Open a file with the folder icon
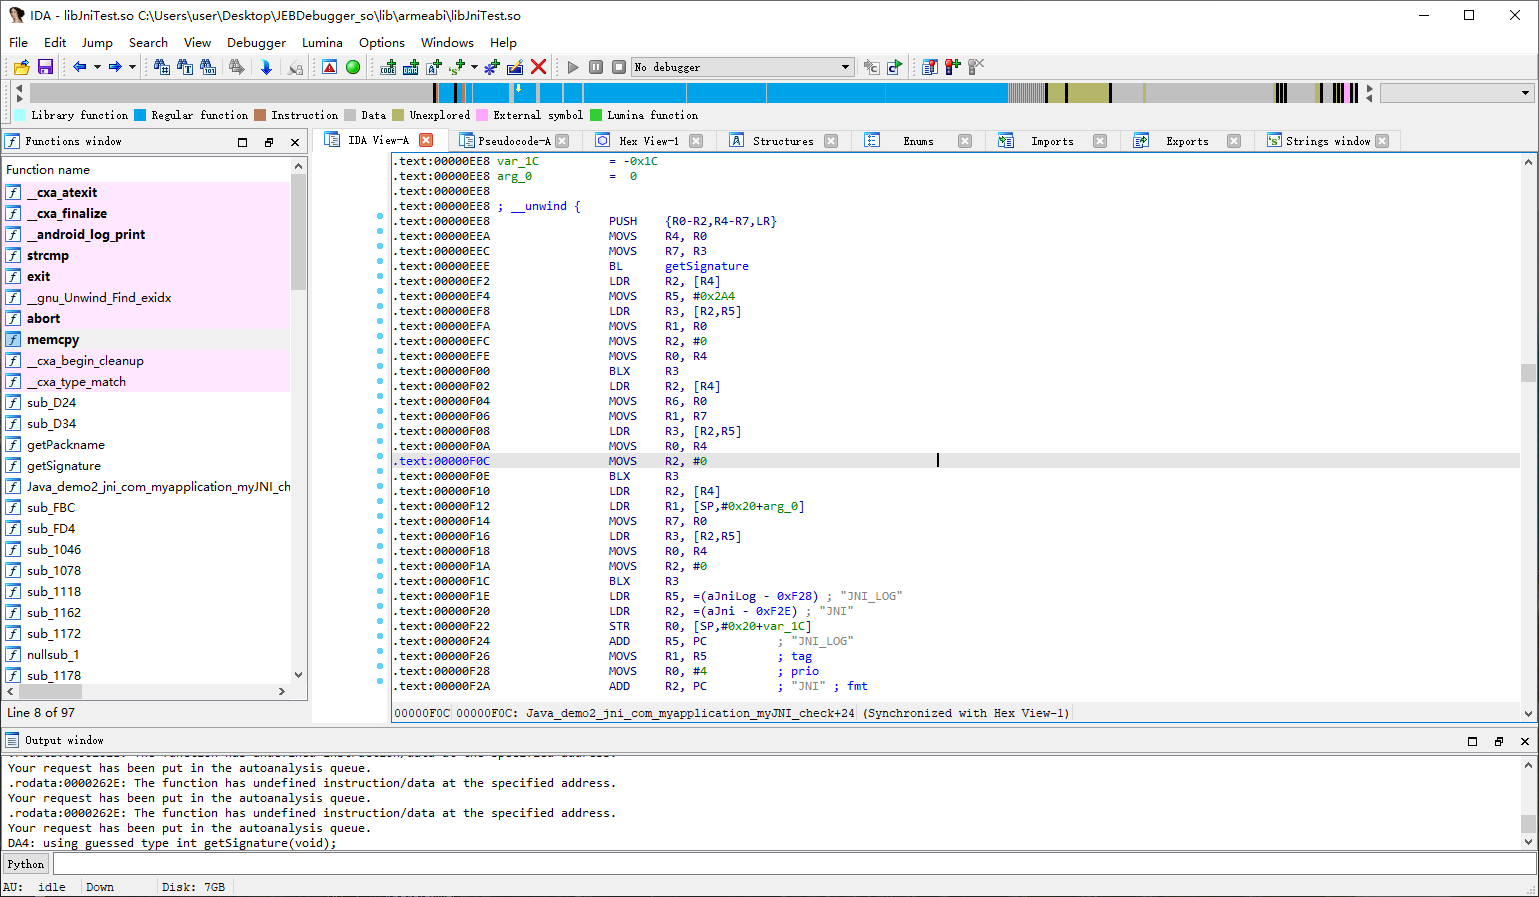Screen dimensions: 1539x897 (21, 67)
